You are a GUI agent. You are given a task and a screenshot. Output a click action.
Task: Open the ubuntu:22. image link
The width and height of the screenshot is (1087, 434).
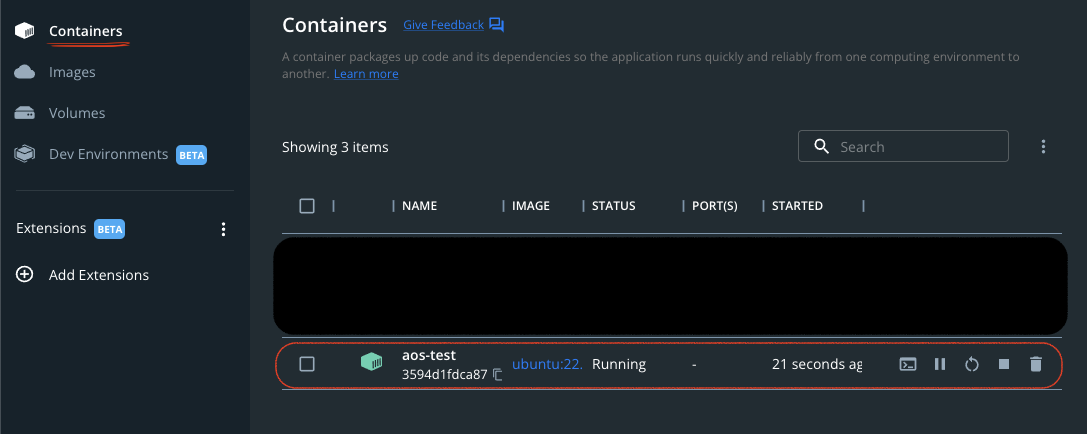click(547, 364)
